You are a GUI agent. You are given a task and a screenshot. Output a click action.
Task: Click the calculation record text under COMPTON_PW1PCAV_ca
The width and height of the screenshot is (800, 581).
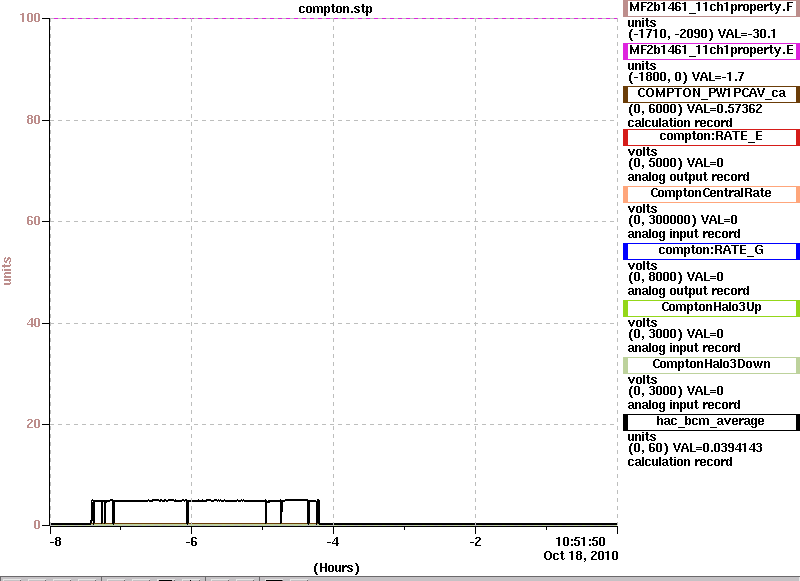pos(680,123)
